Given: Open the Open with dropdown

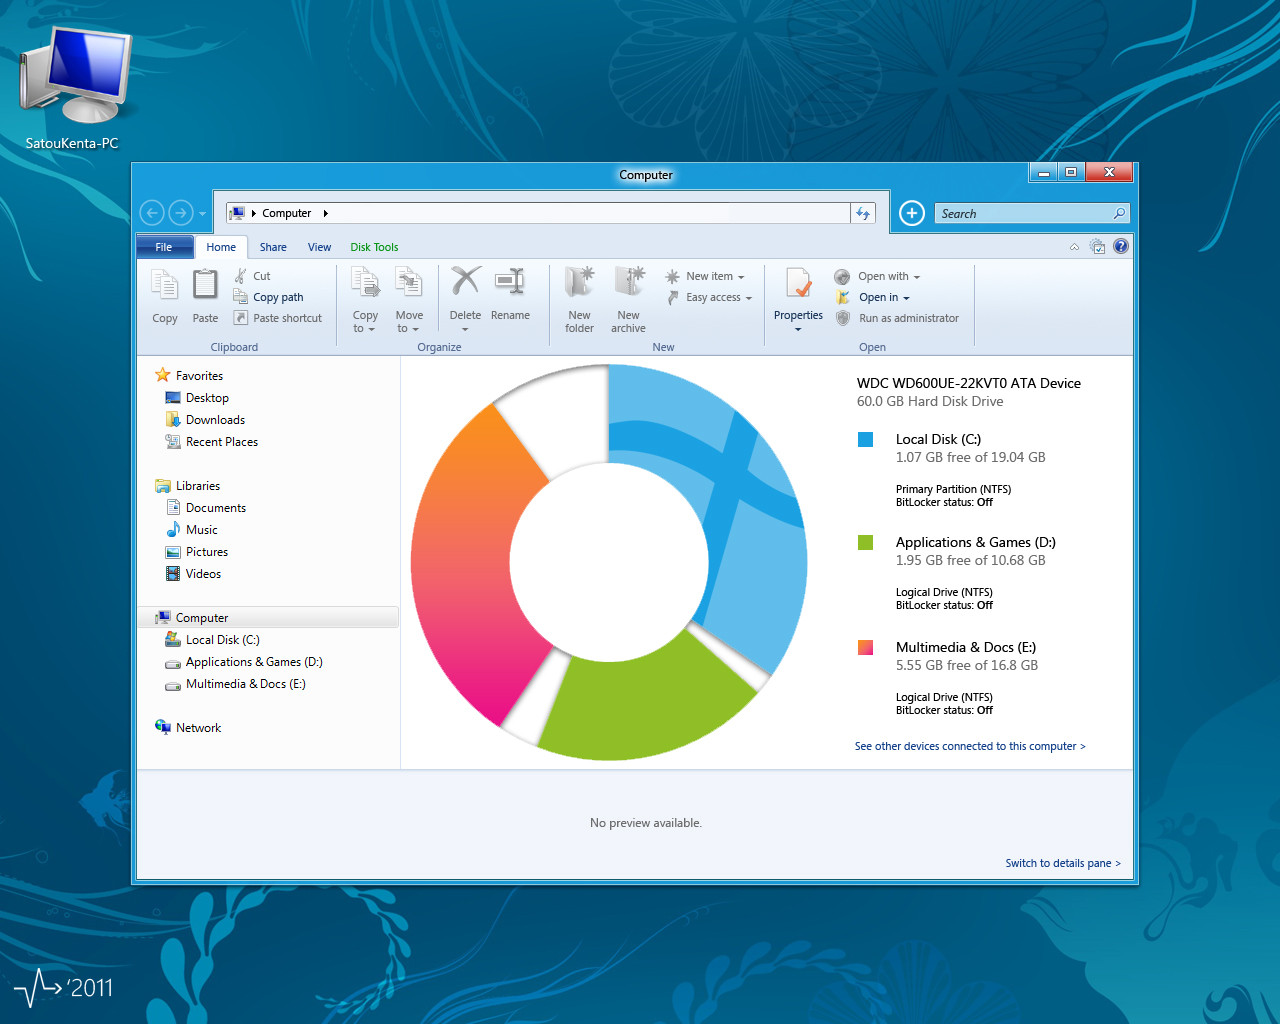Looking at the screenshot, I should [878, 276].
